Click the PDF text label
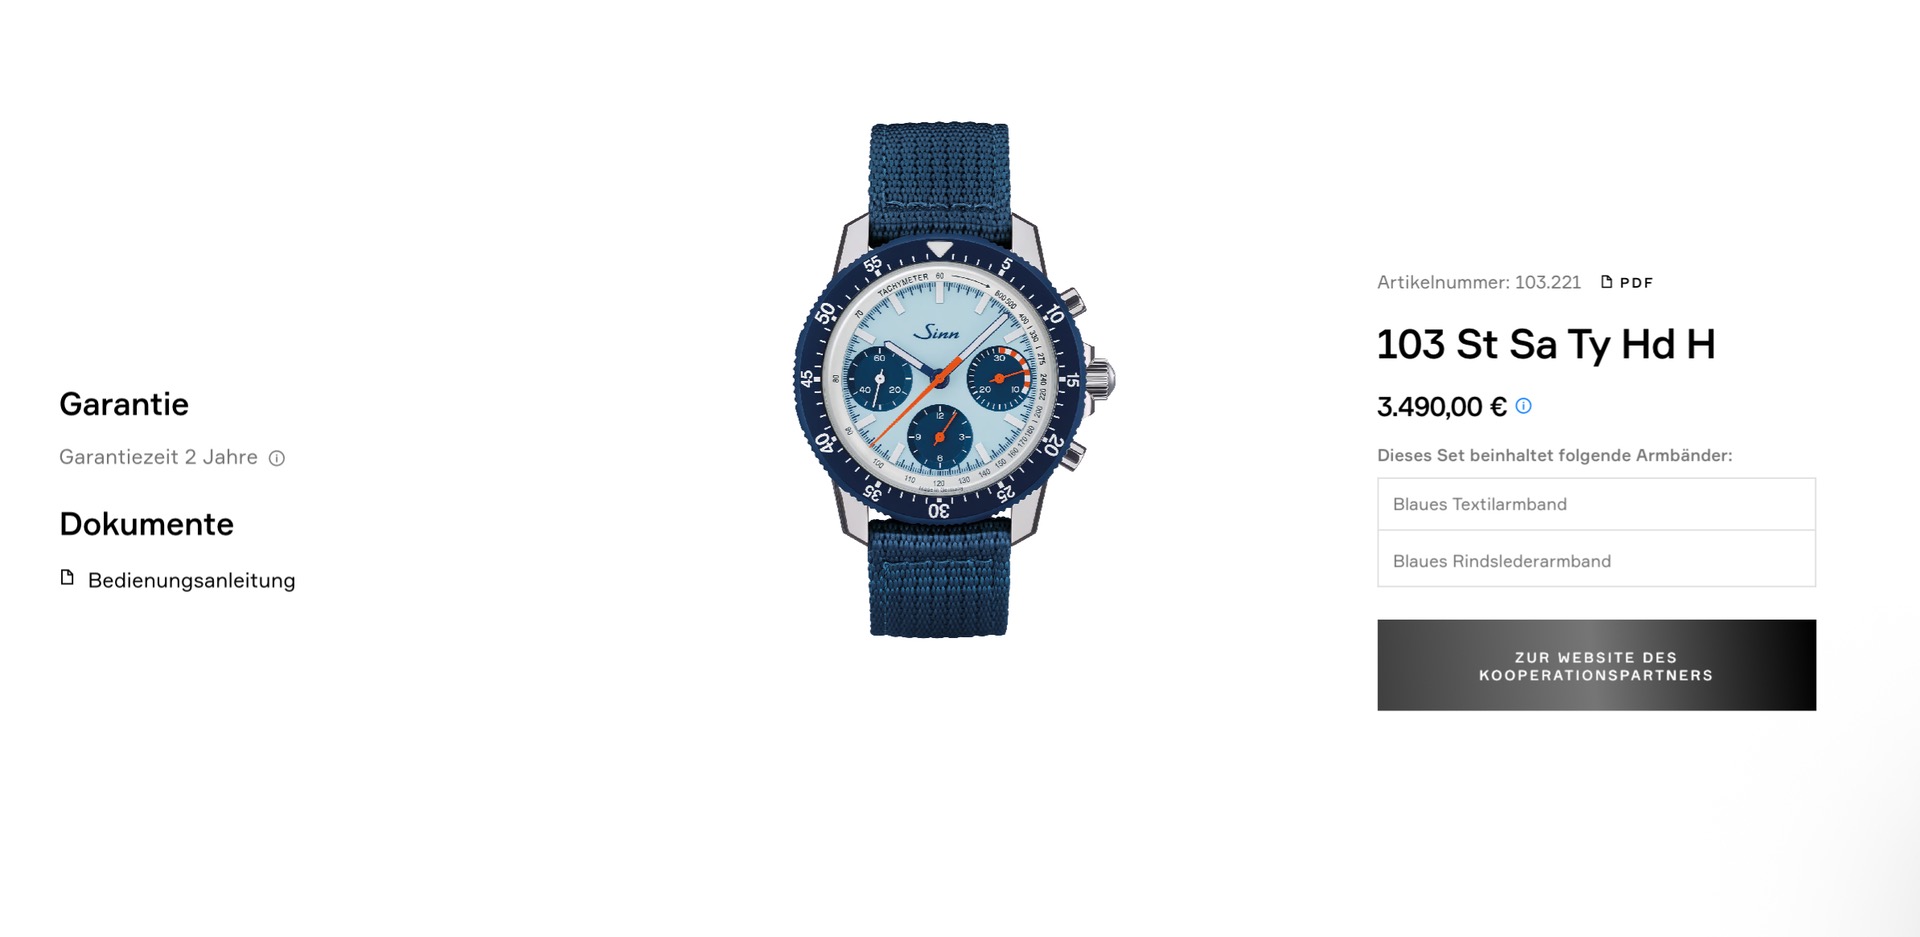The image size is (1920, 937). click(x=1636, y=283)
